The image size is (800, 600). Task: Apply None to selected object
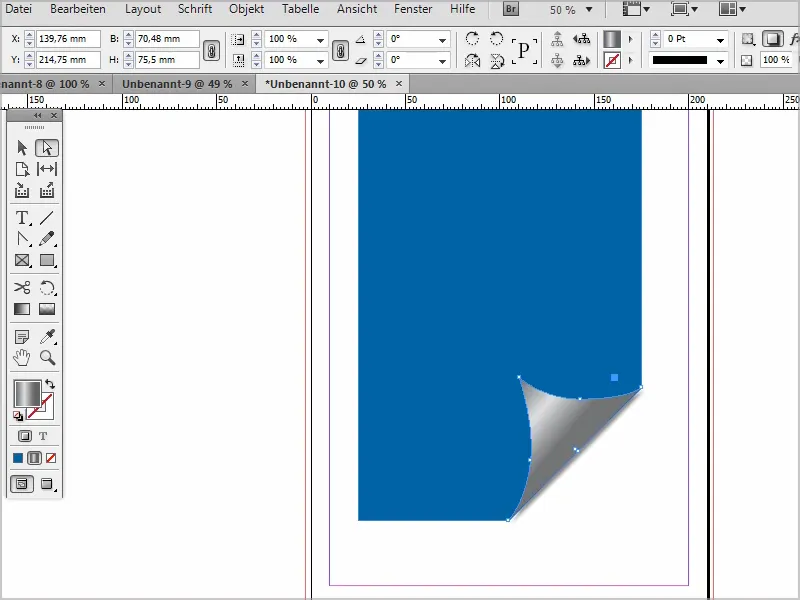(x=51, y=458)
